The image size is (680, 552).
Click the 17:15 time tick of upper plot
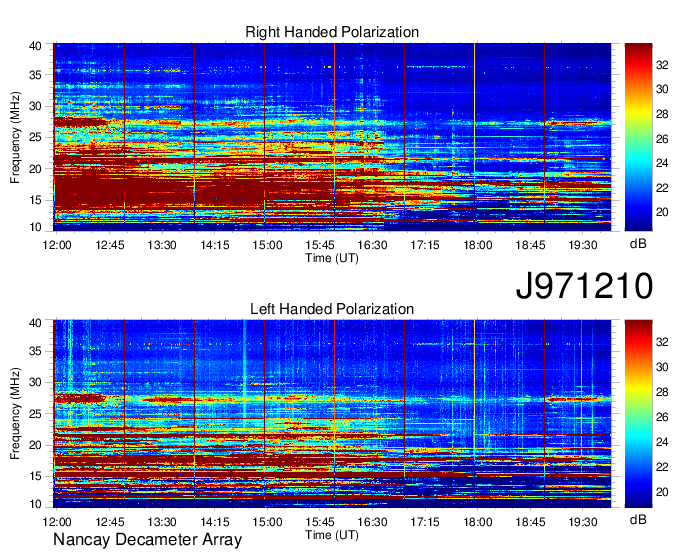pyautogui.click(x=425, y=245)
